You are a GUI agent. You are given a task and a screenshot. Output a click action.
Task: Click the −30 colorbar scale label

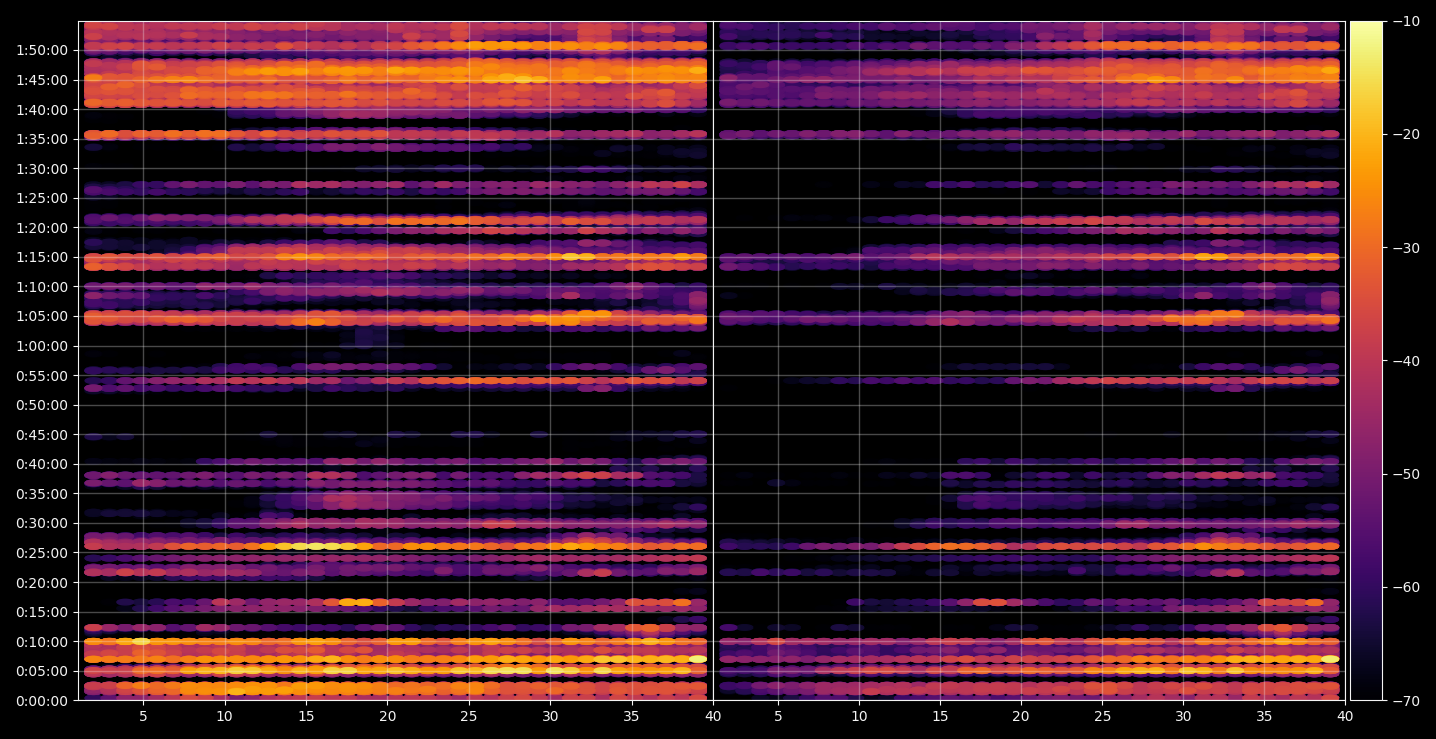1405,248
